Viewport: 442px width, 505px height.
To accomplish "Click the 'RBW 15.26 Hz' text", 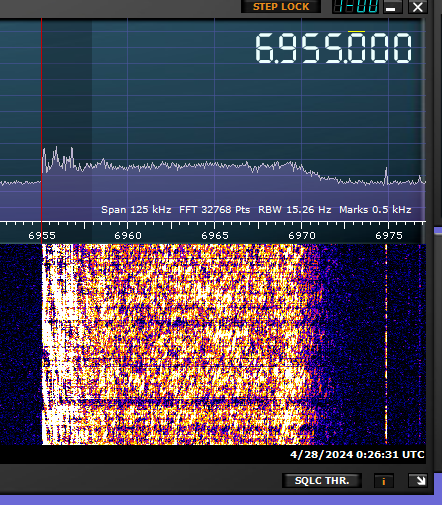I will [x=295, y=210].
